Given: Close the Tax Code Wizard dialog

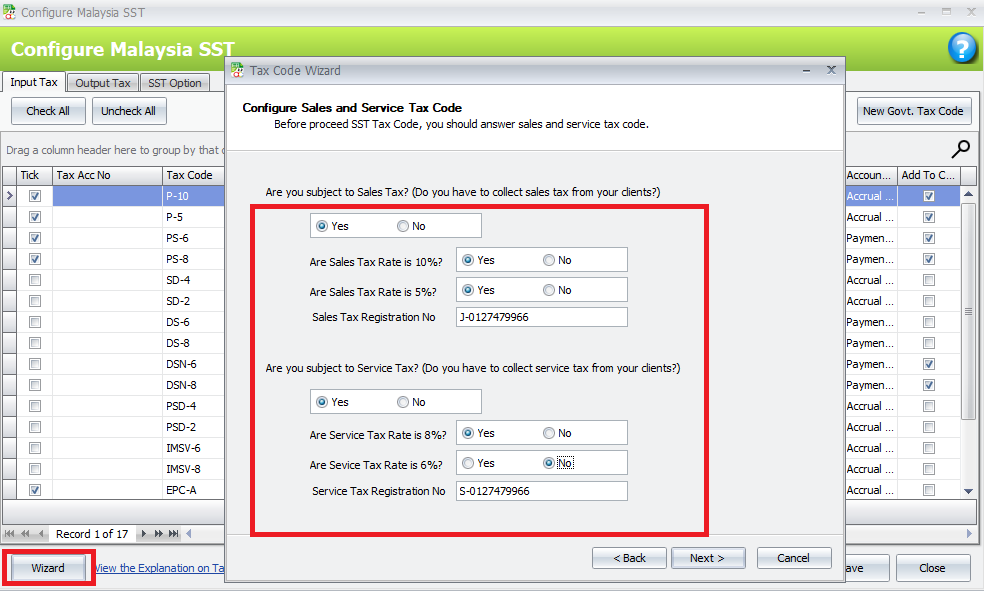Looking at the screenshot, I should click(x=831, y=70).
